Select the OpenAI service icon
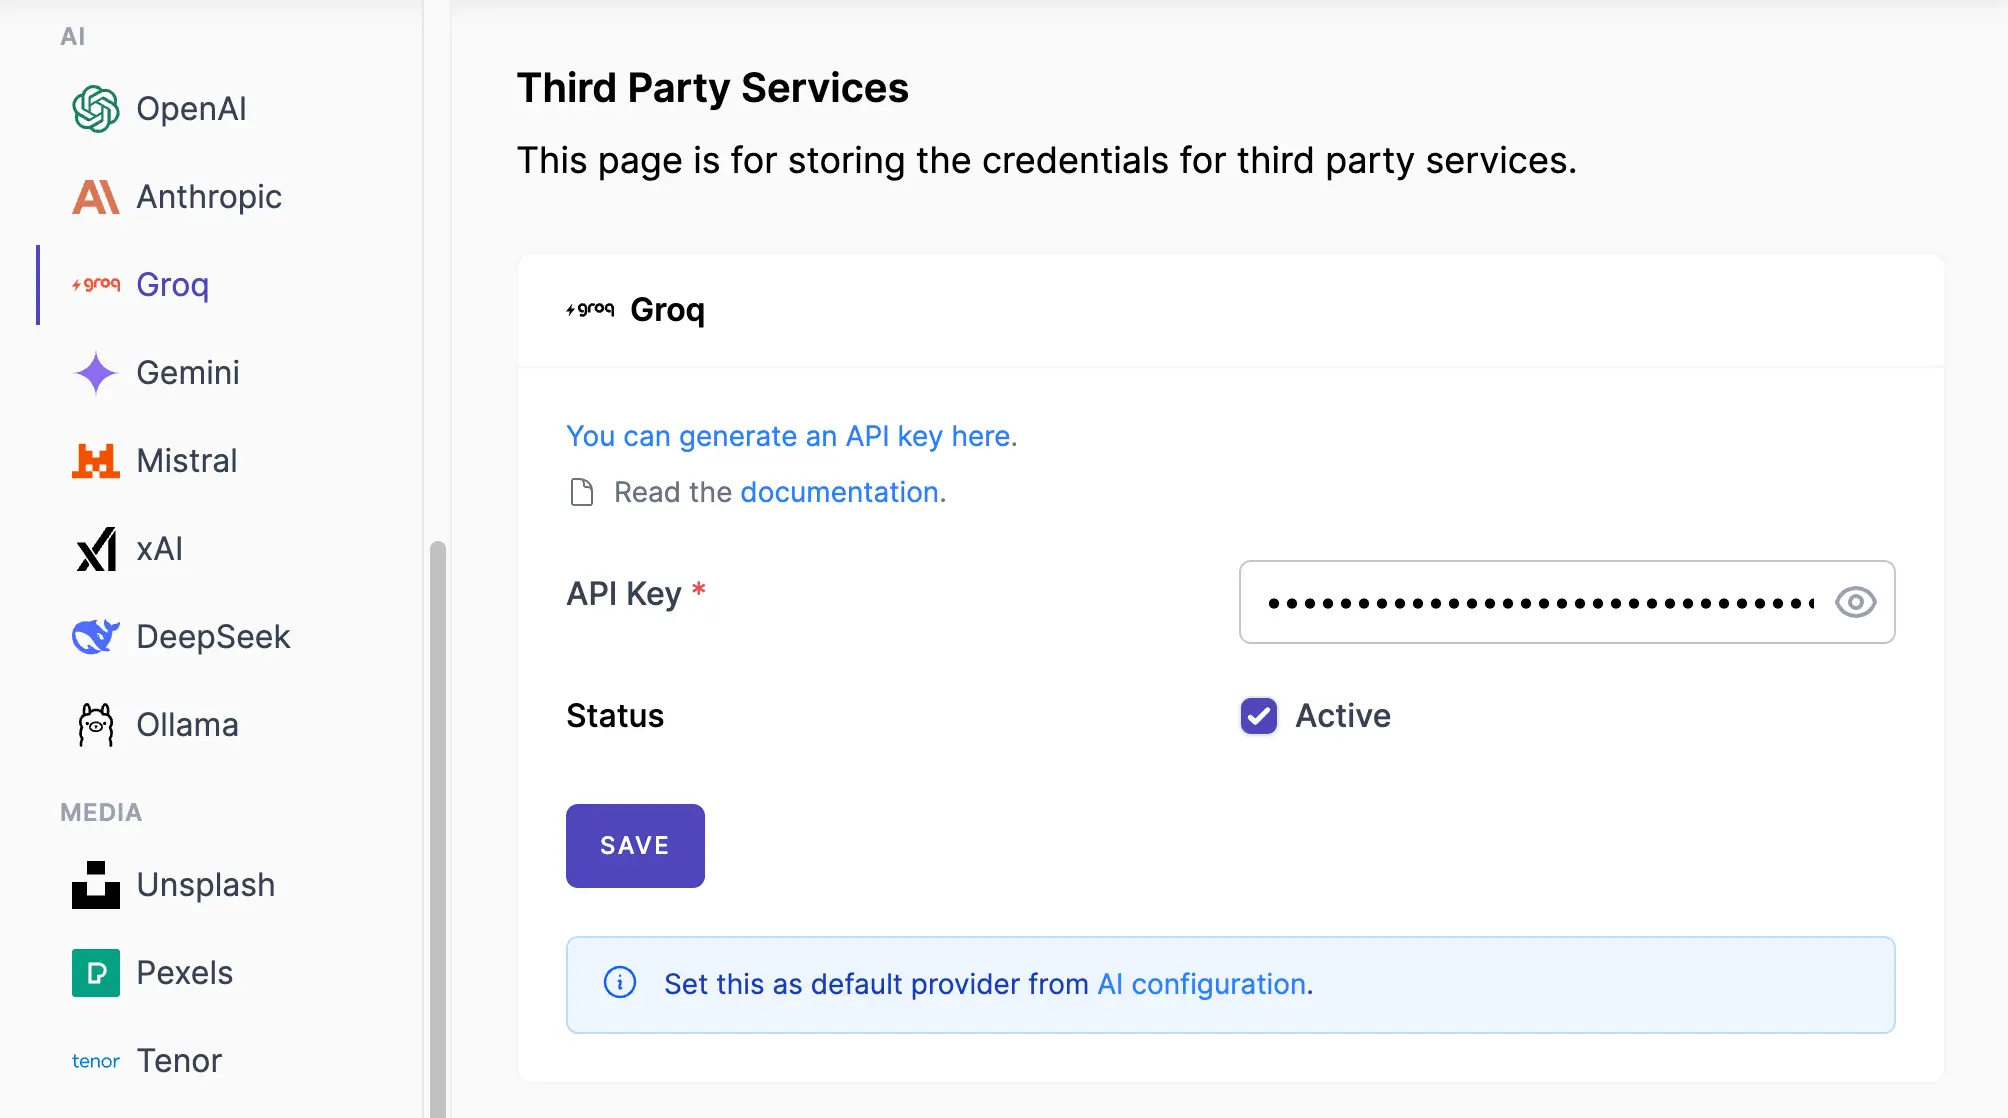Image resolution: width=2008 pixels, height=1118 pixels. (96, 108)
